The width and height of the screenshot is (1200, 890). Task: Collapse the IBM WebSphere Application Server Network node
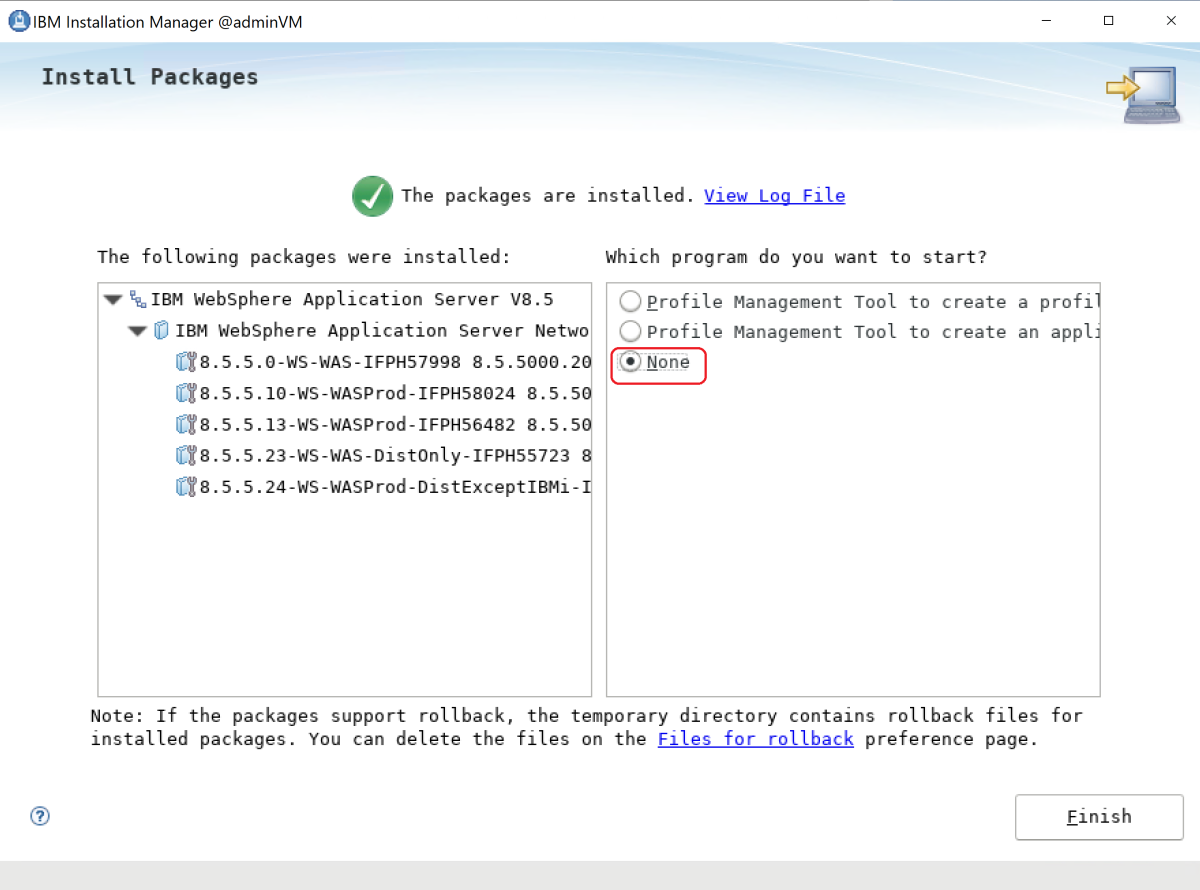tap(137, 330)
